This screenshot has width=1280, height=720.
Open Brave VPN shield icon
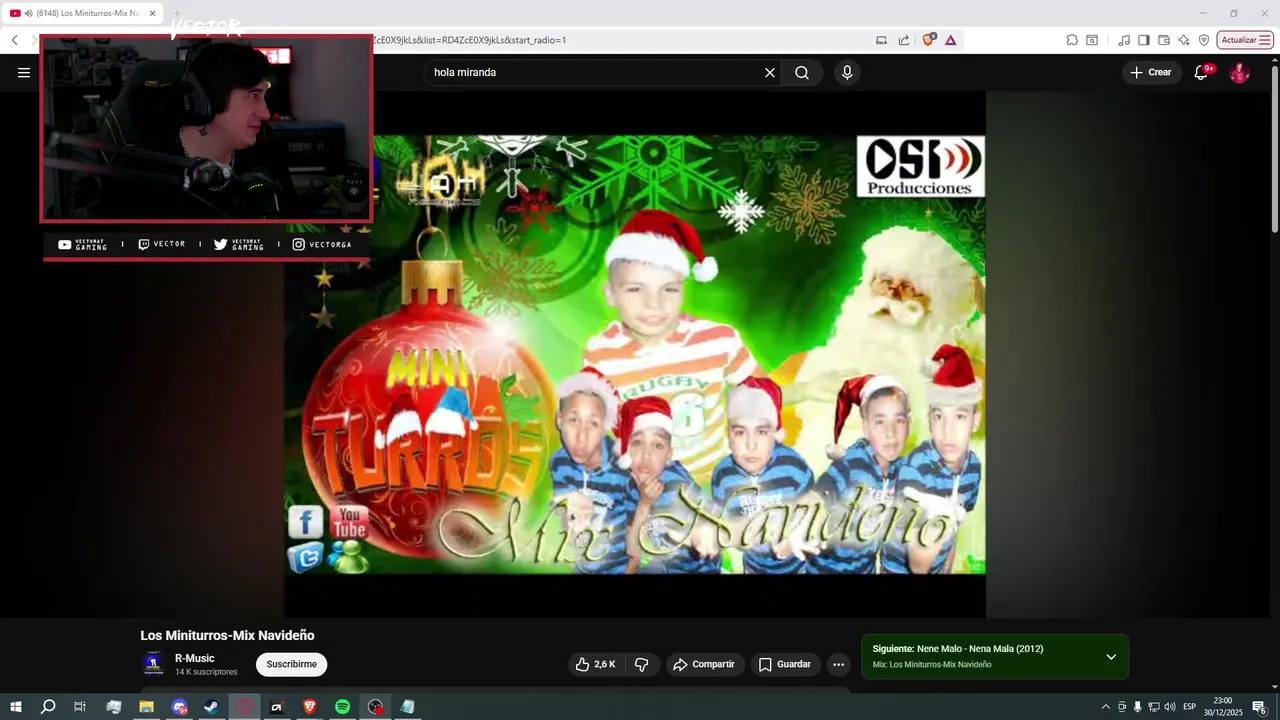click(1204, 40)
